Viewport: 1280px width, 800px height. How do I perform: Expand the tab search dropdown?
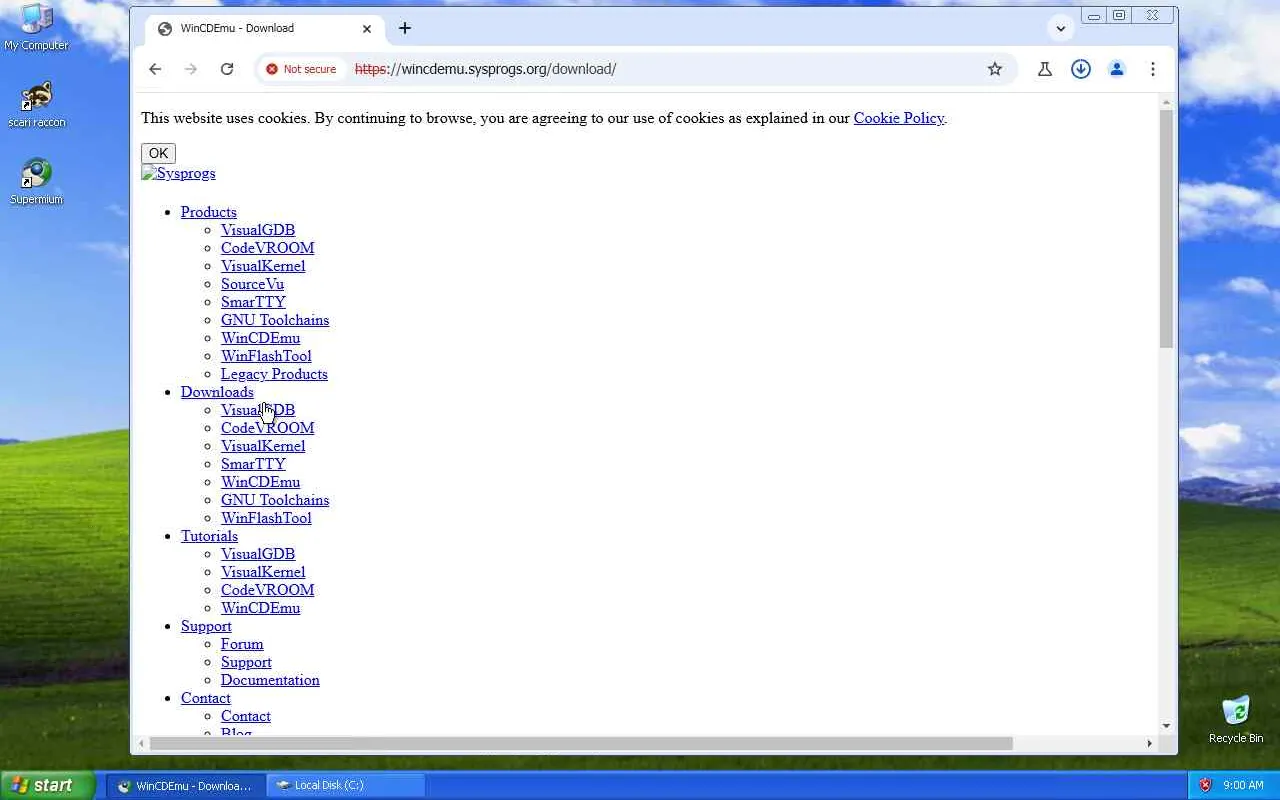pyautogui.click(x=1061, y=28)
